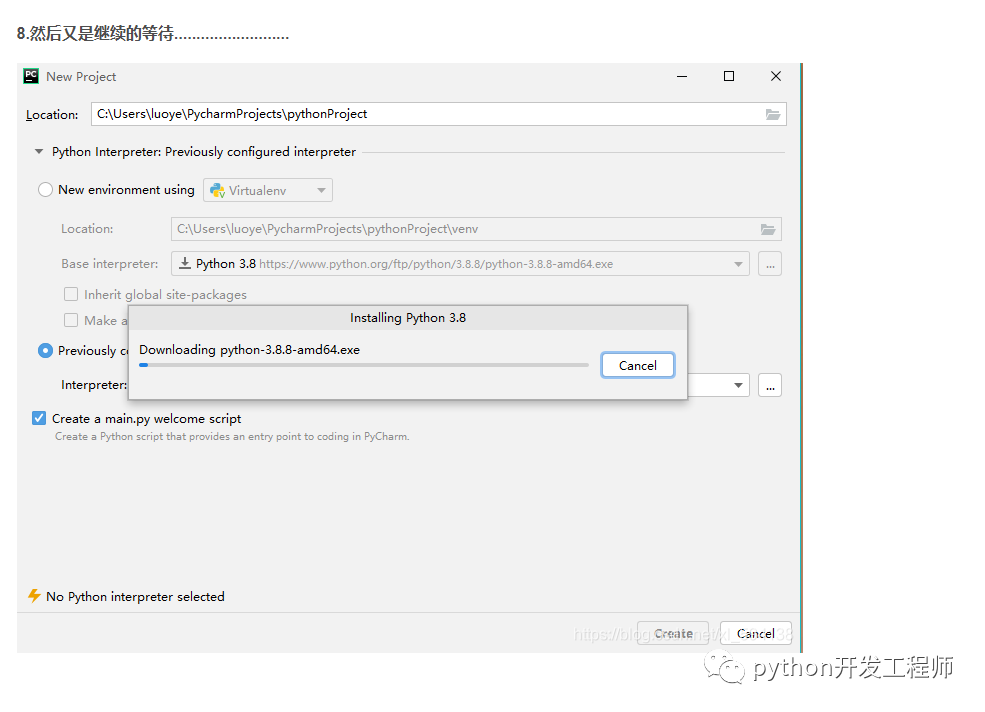
Task: Toggle the Make available checkbox
Action: coord(71,320)
